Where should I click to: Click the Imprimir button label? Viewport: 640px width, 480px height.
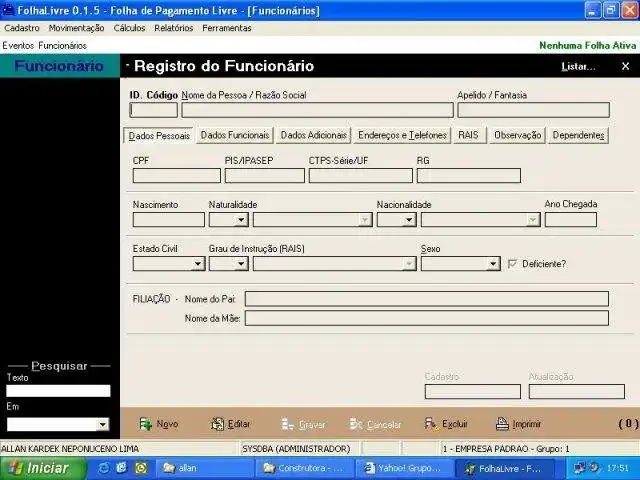pyautogui.click(x=527, y=424)
